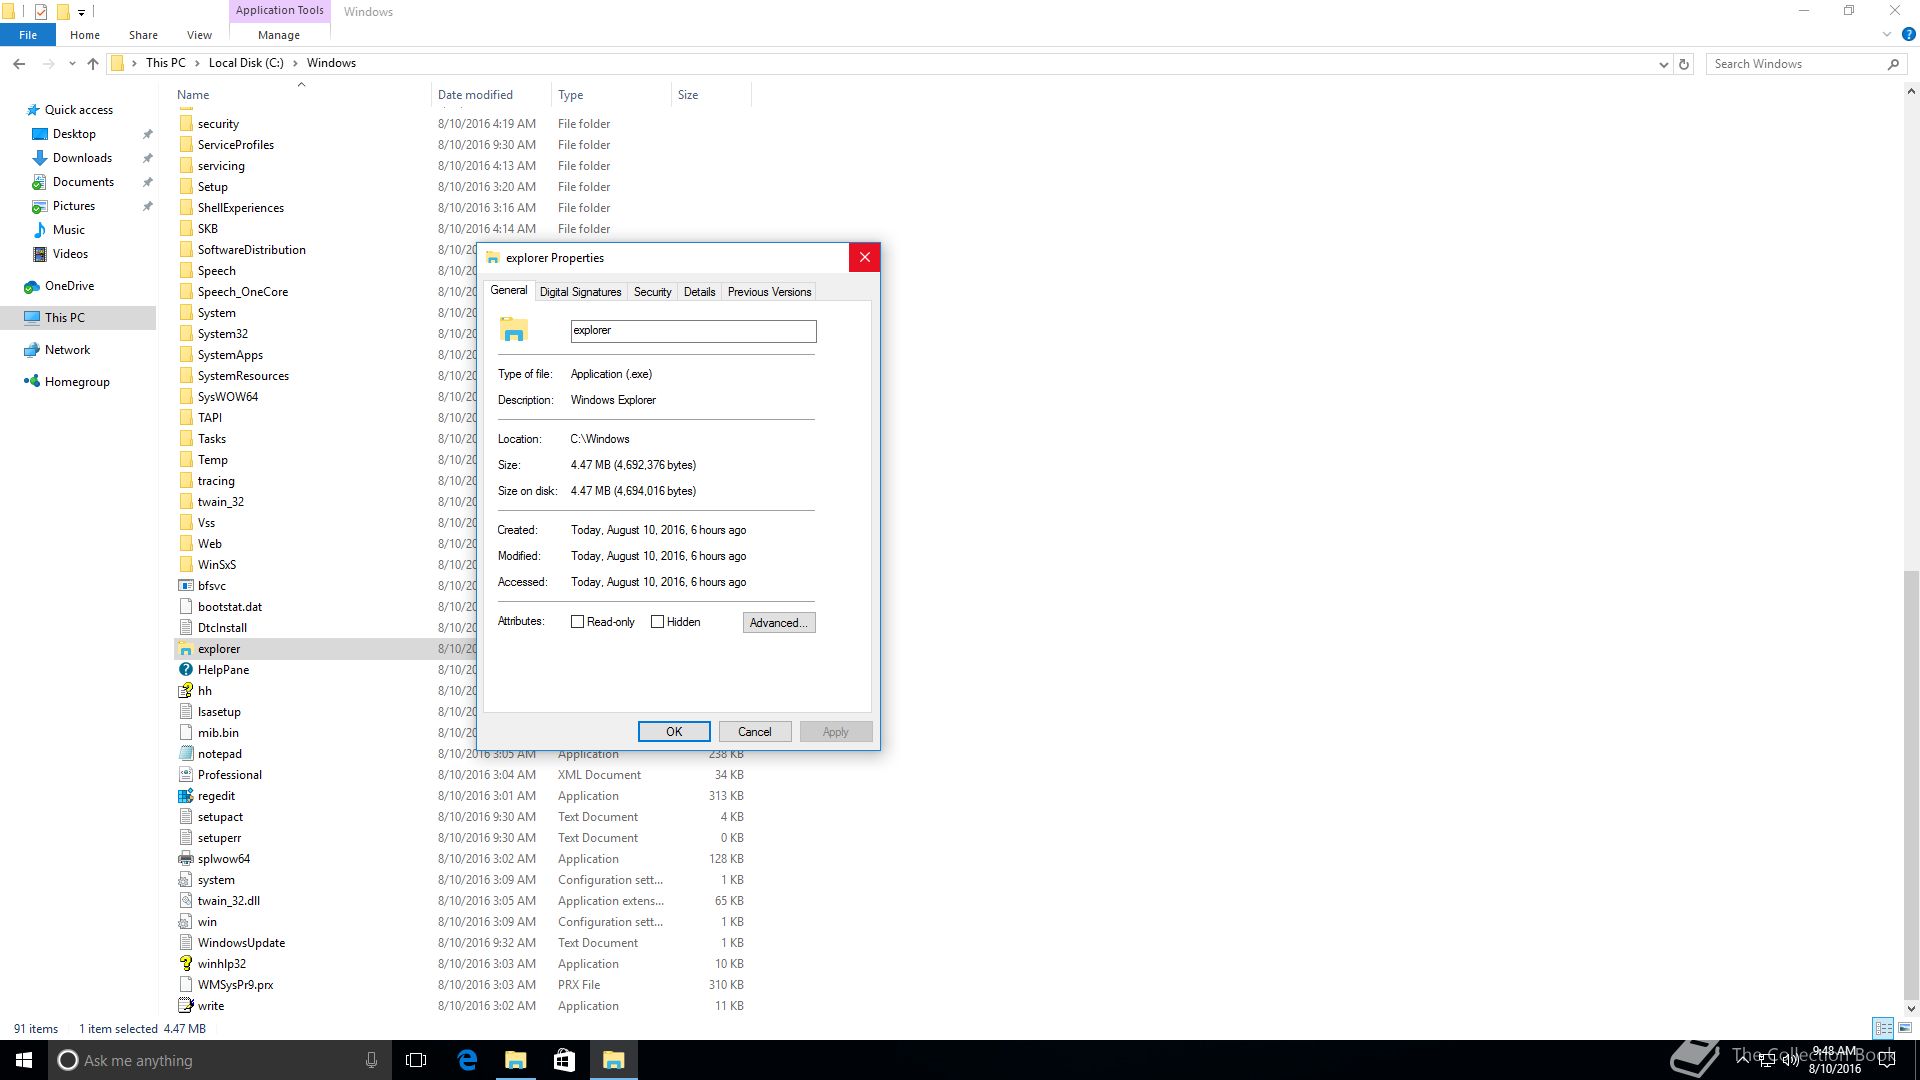
Task: Open the recent locations dropdown arrow
Action: (72, 63)
